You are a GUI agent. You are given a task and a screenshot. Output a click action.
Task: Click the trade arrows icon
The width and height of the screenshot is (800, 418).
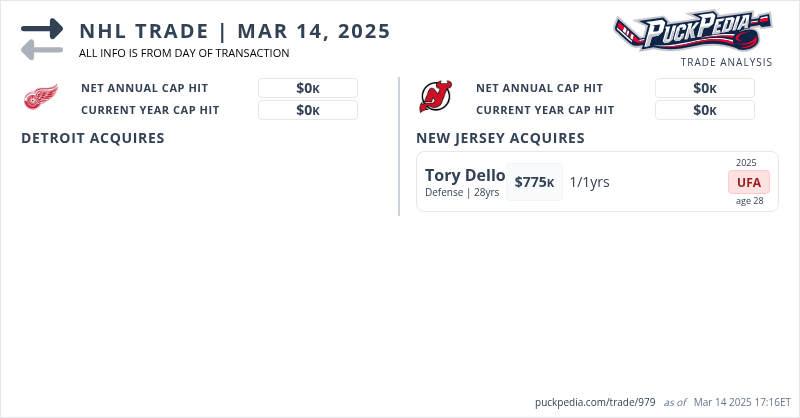(41, 38)
